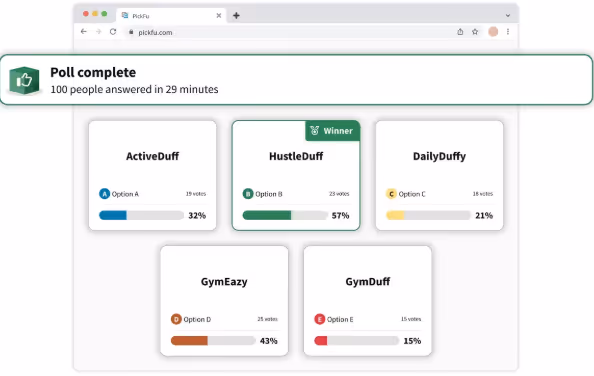Click the vote count on GymEazy card
This screenshot has height=376, width=594.
267,319
